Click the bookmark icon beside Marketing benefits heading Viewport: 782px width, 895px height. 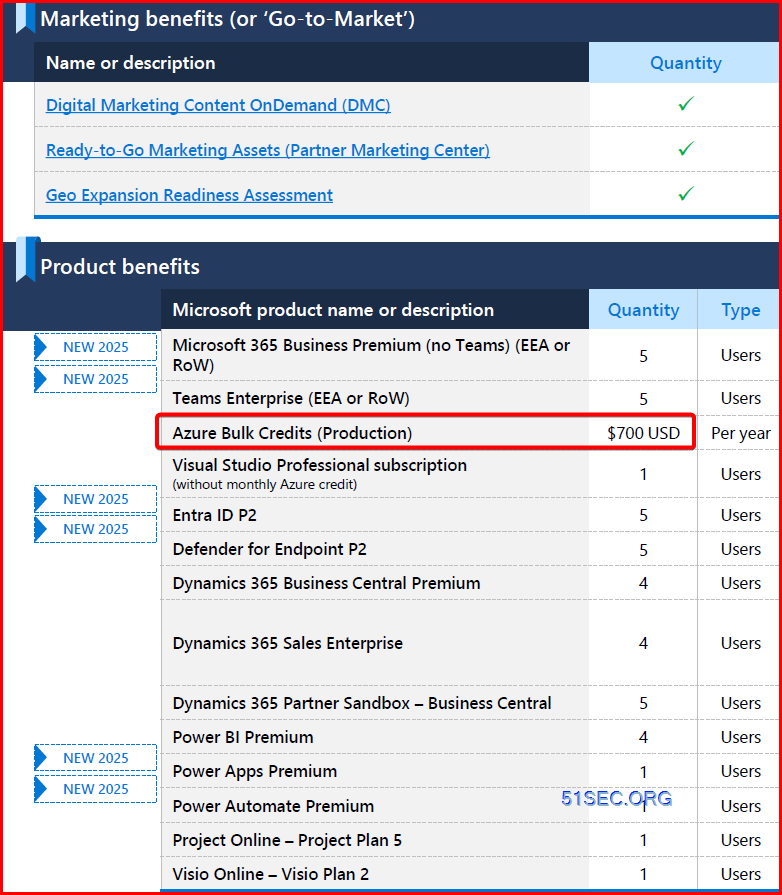tap(25, 18)
